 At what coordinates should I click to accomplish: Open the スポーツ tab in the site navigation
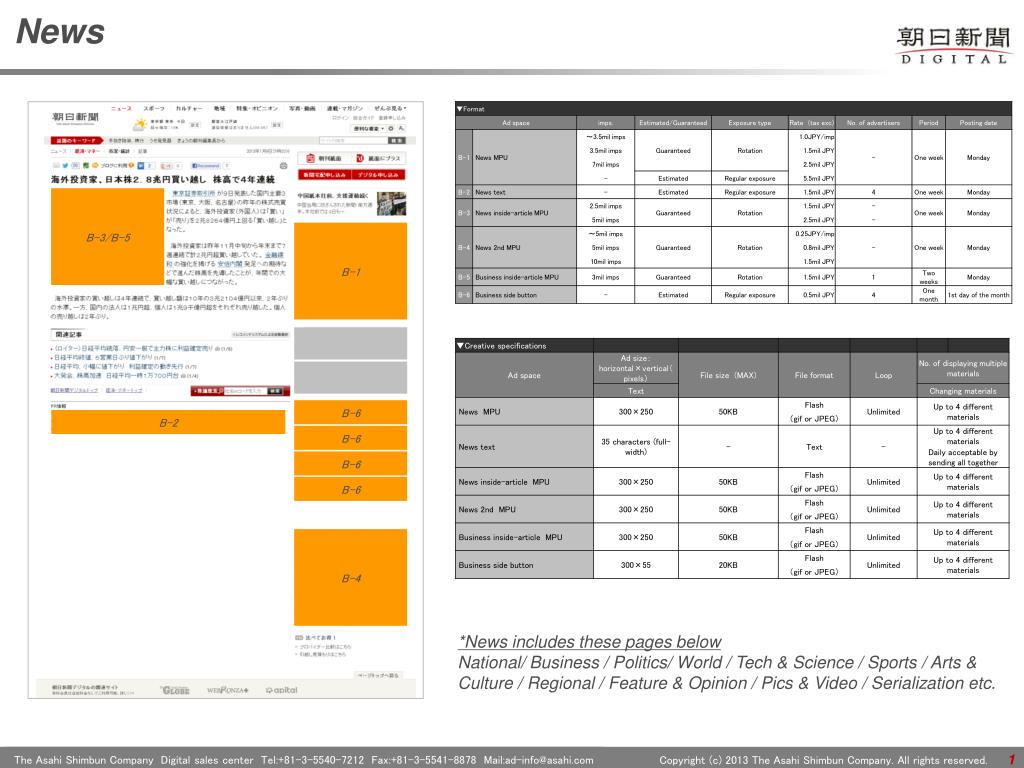click(154, 108)
